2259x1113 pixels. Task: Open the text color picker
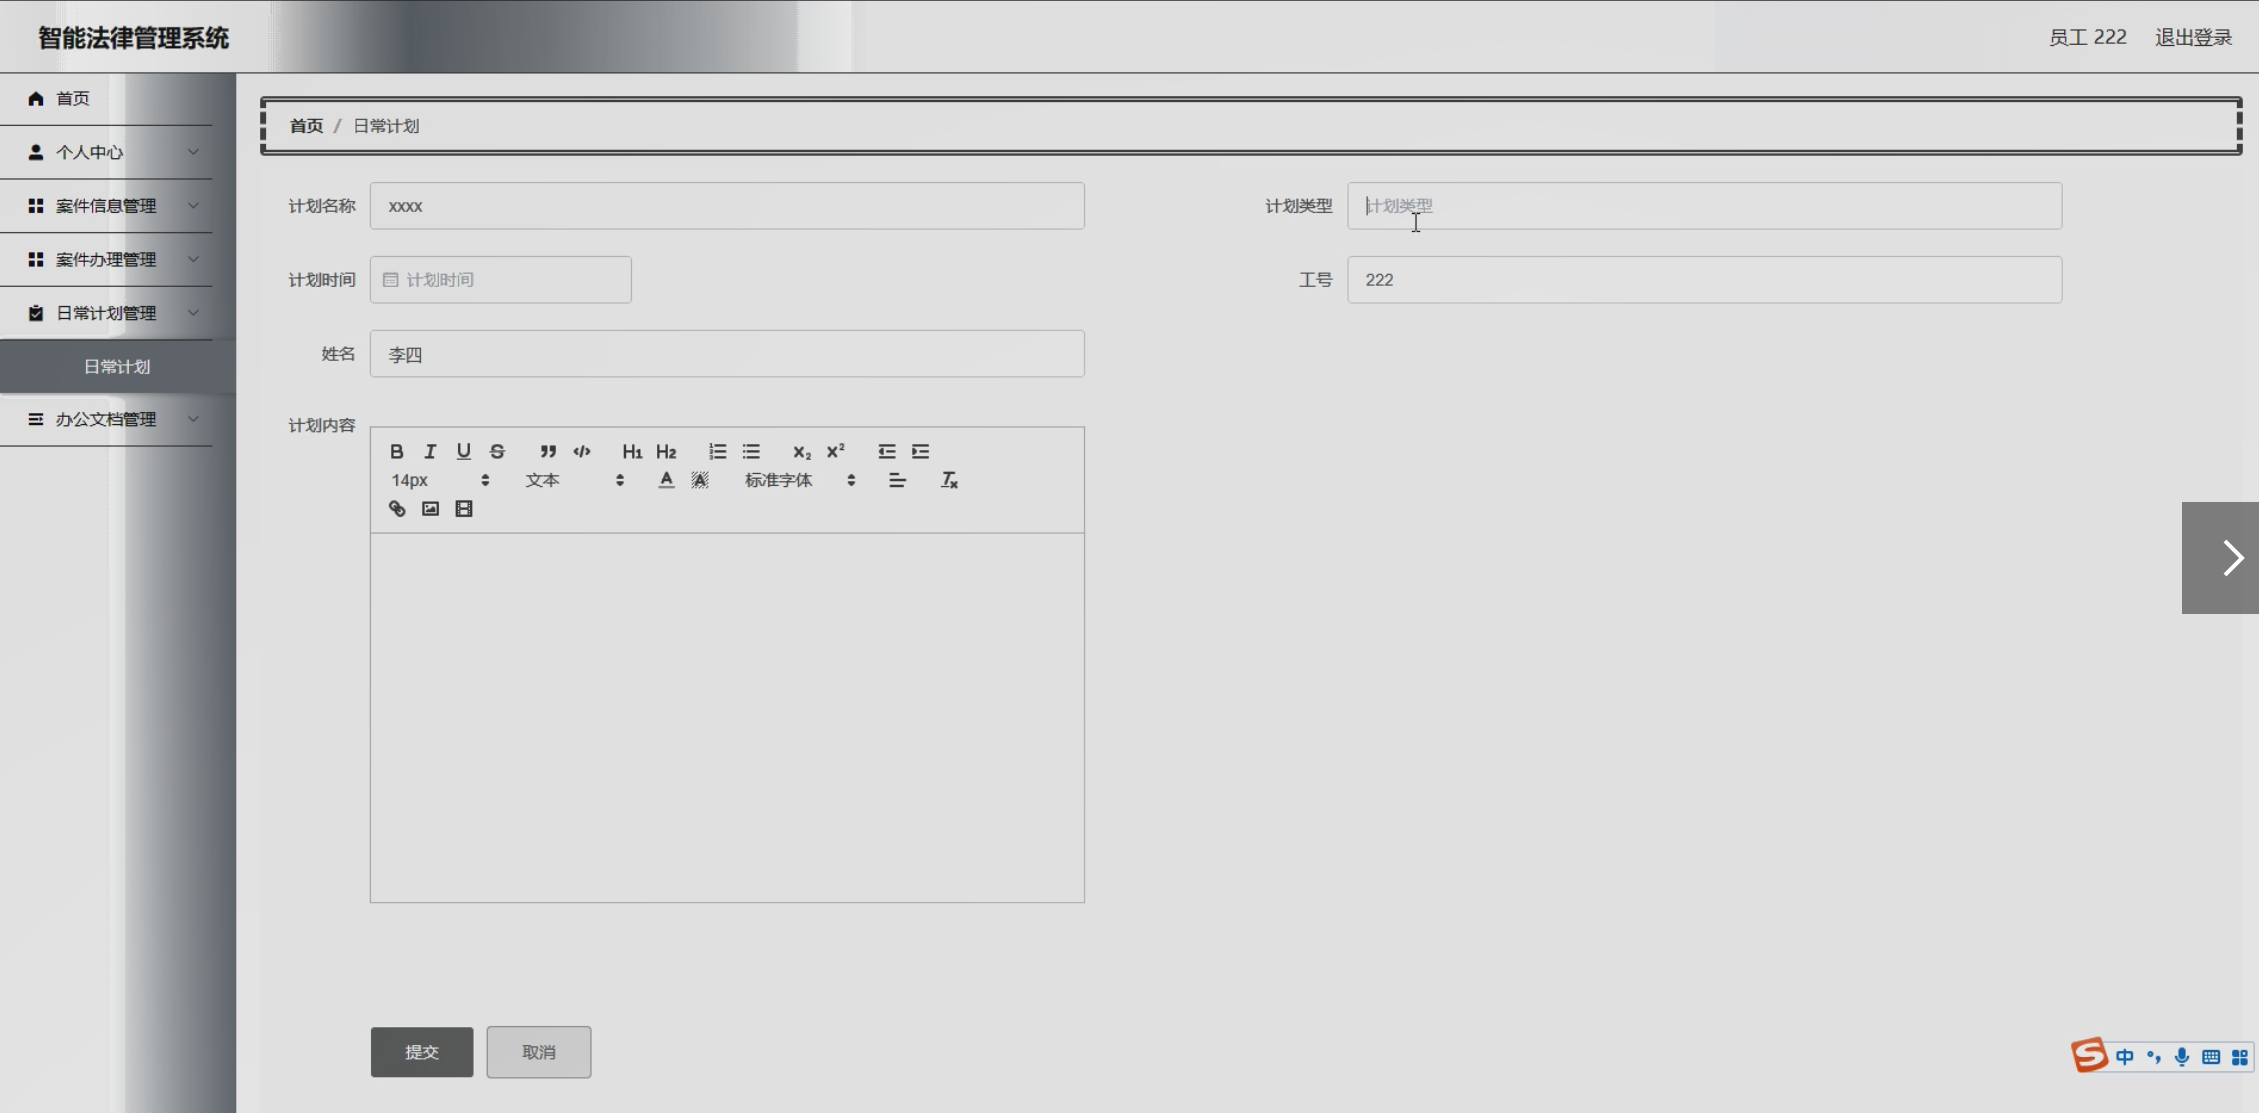click(666, 481)
